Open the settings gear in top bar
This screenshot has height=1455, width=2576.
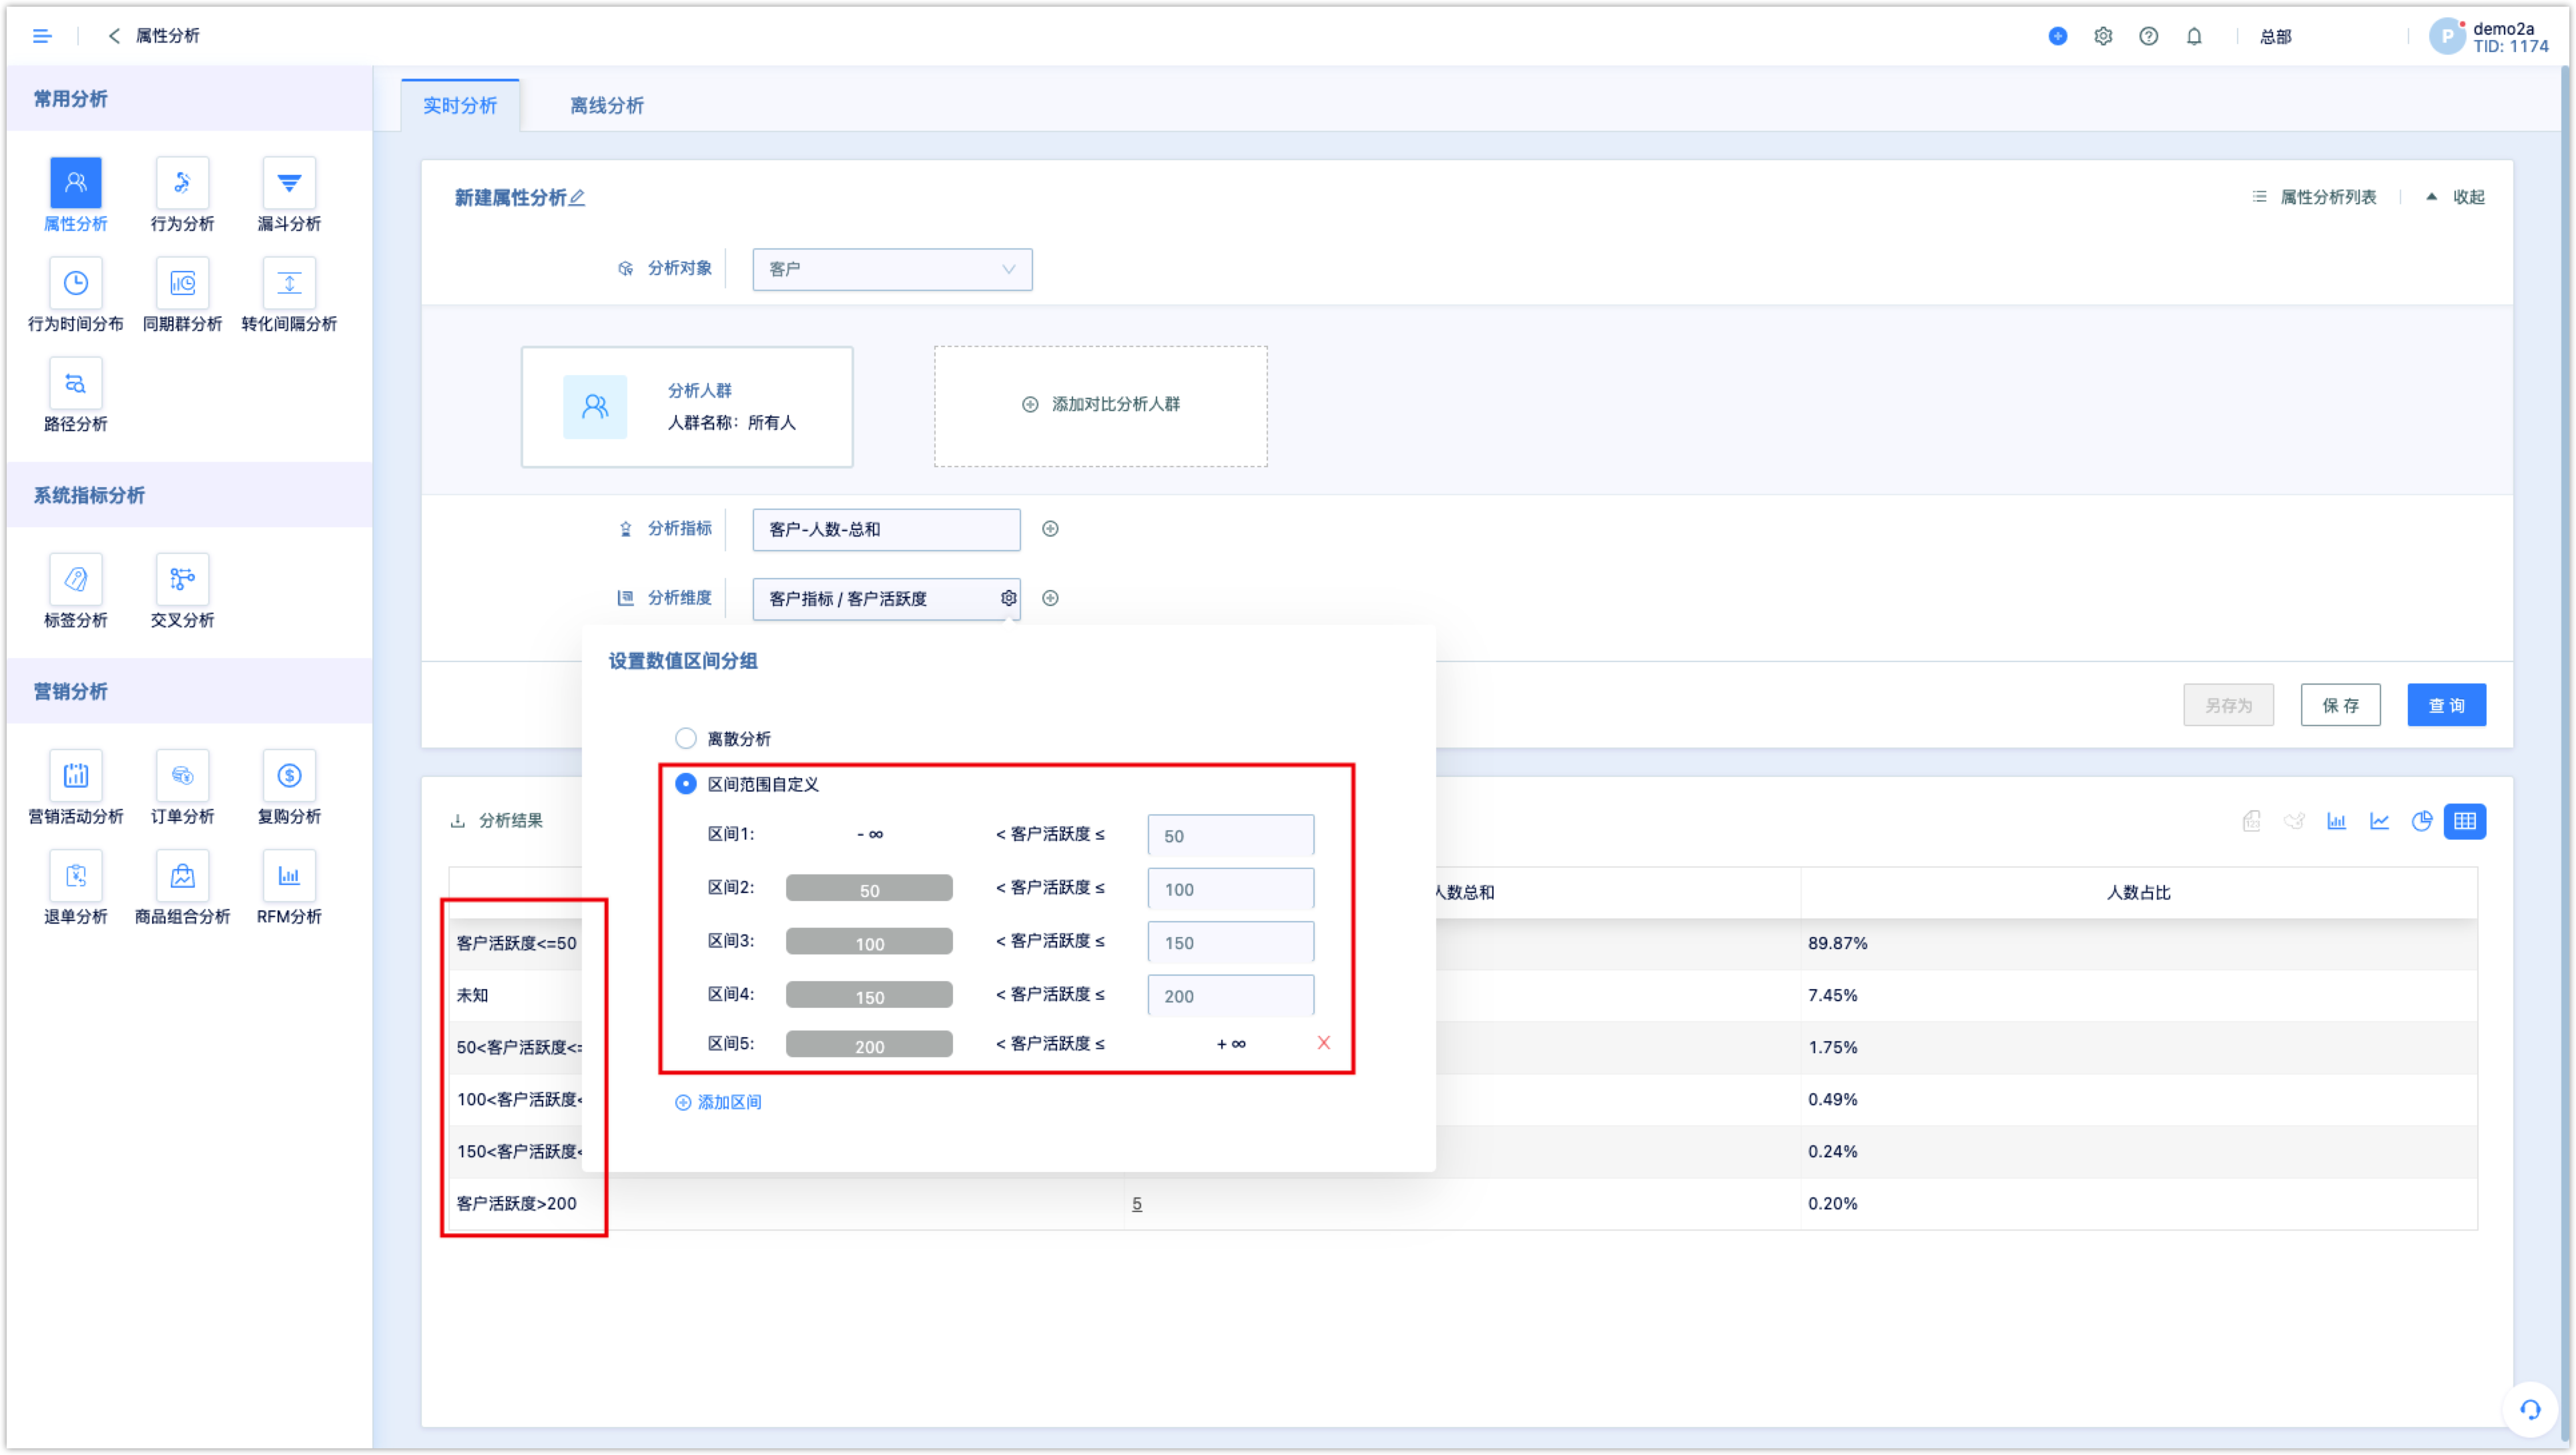2103,36
